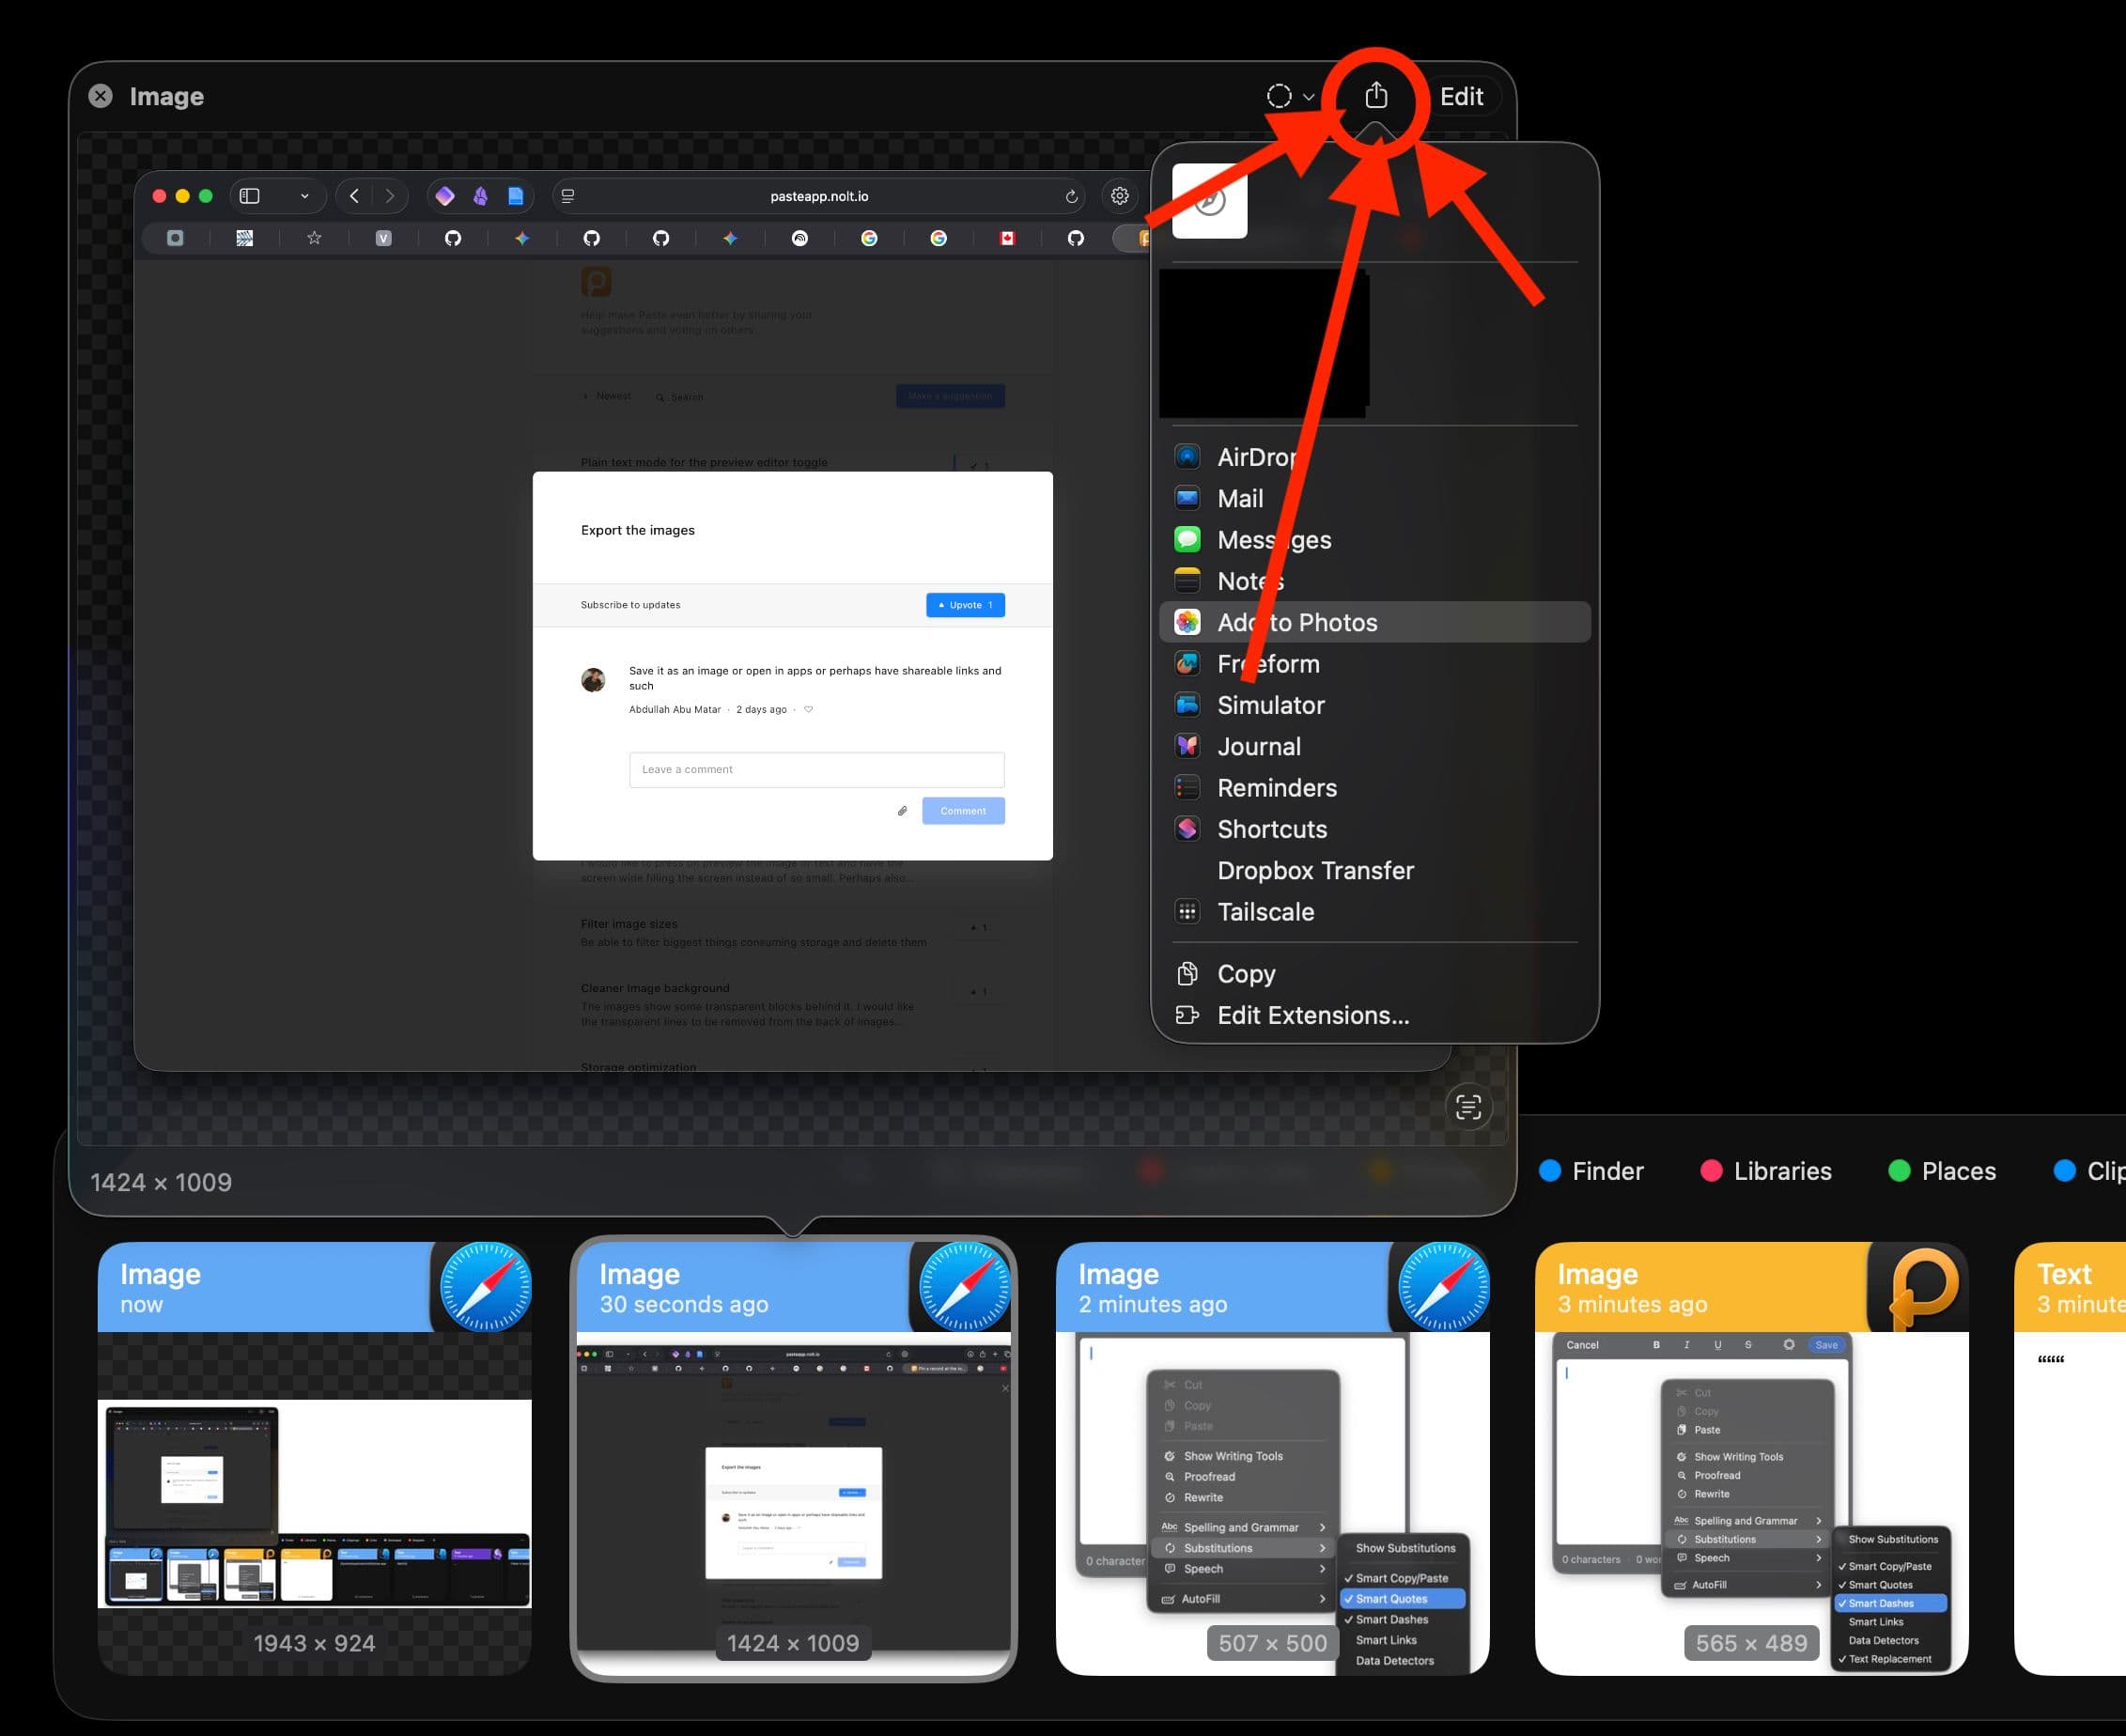Screen dimensions: 2126x1736
Task: Open Edit Extensions… in the share menu
Action: click(1375, 1015)
